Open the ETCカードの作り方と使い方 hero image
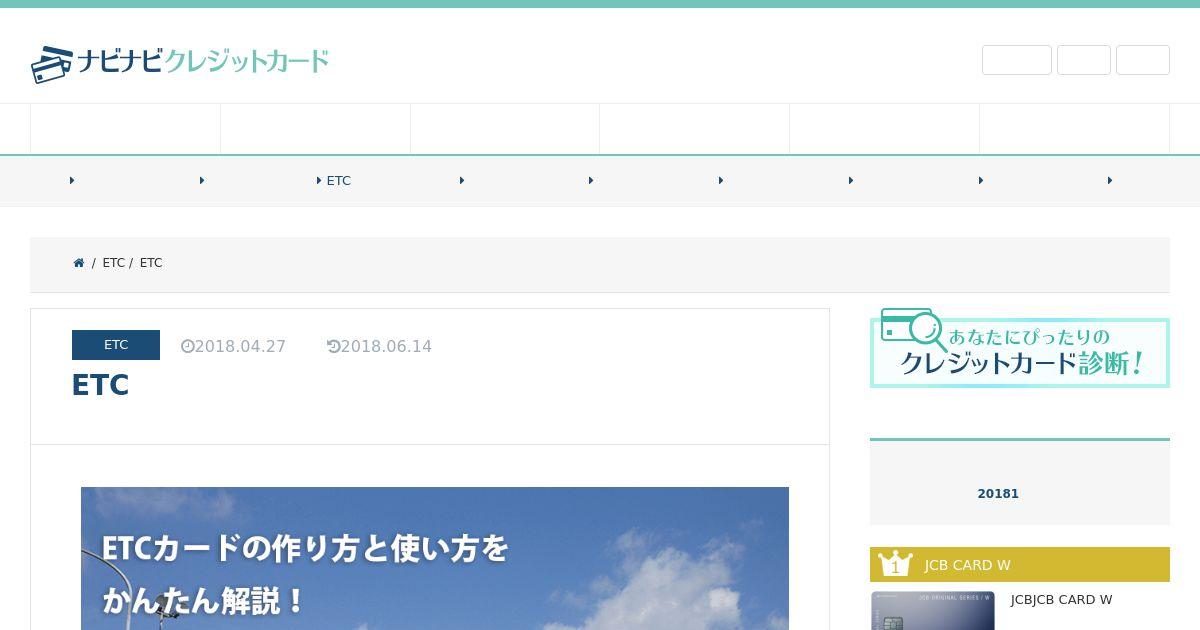1200x630 pixels. click(435, 558)
